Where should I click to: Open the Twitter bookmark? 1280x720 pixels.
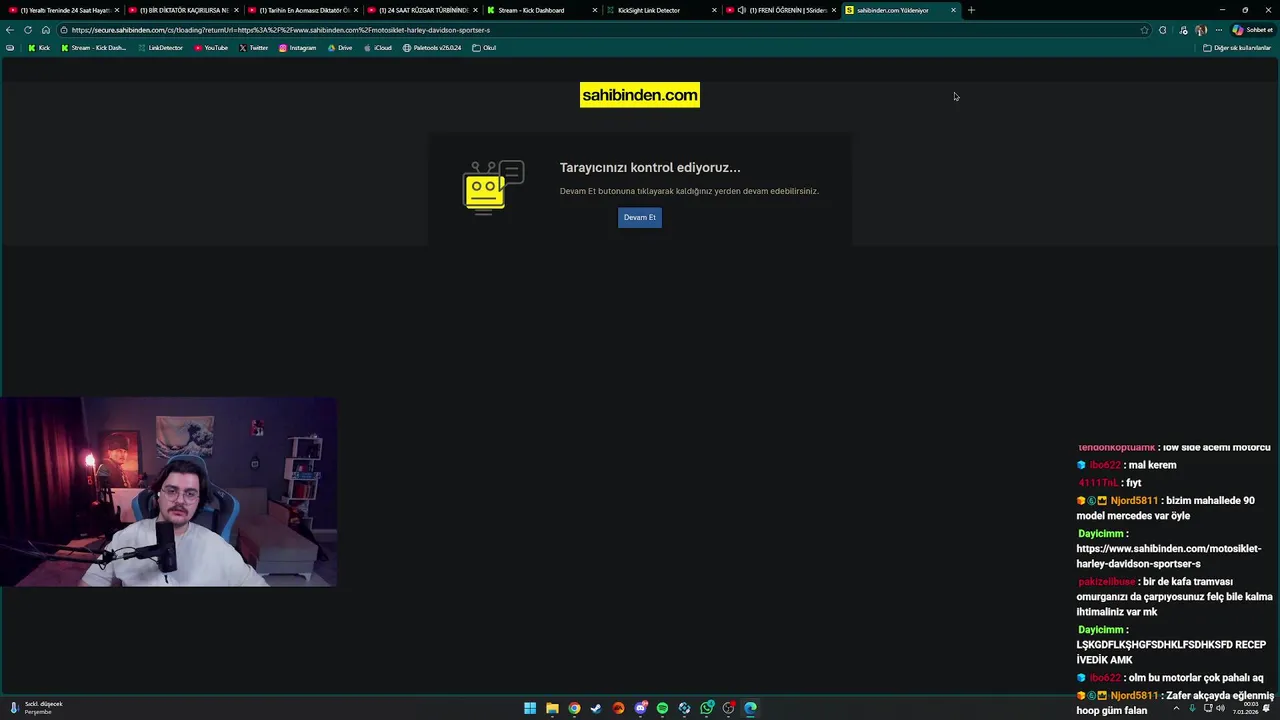pyautogui.click(x=254, y=48)
